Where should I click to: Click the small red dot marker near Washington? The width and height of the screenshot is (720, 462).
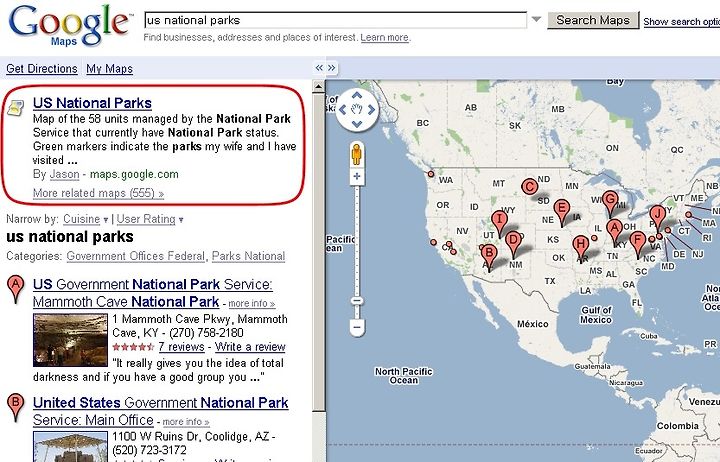pyautogui.click(x=431, y=174)
